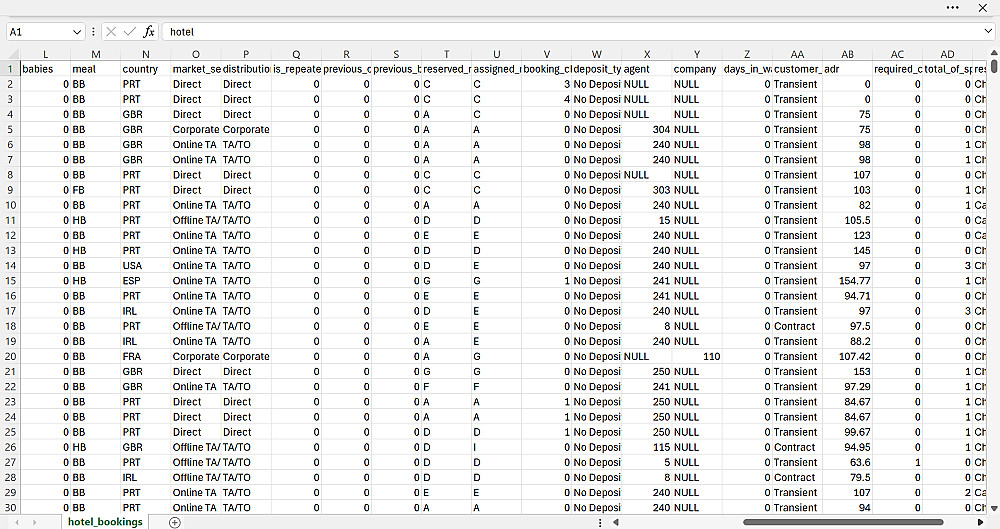1000x529 pixels.
Task: Select adr cell 105.5
Action: [847, 220]
